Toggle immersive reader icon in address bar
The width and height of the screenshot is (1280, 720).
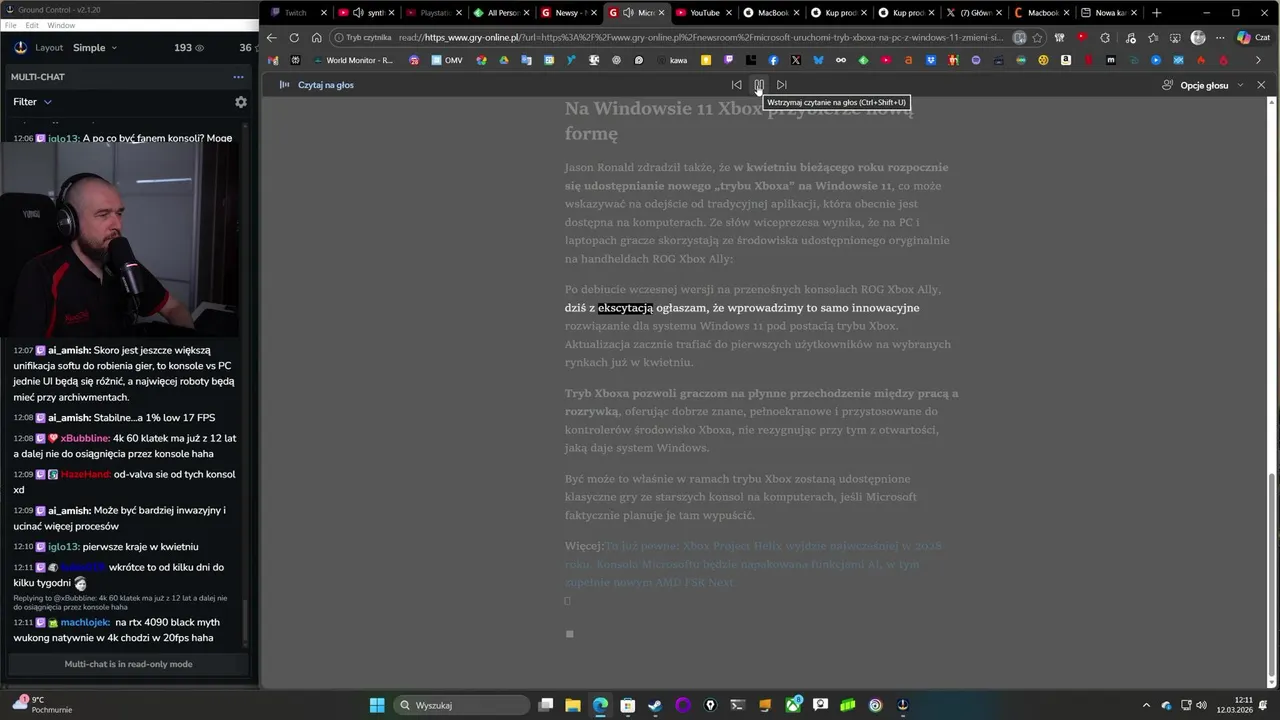tap(1019, 37)
